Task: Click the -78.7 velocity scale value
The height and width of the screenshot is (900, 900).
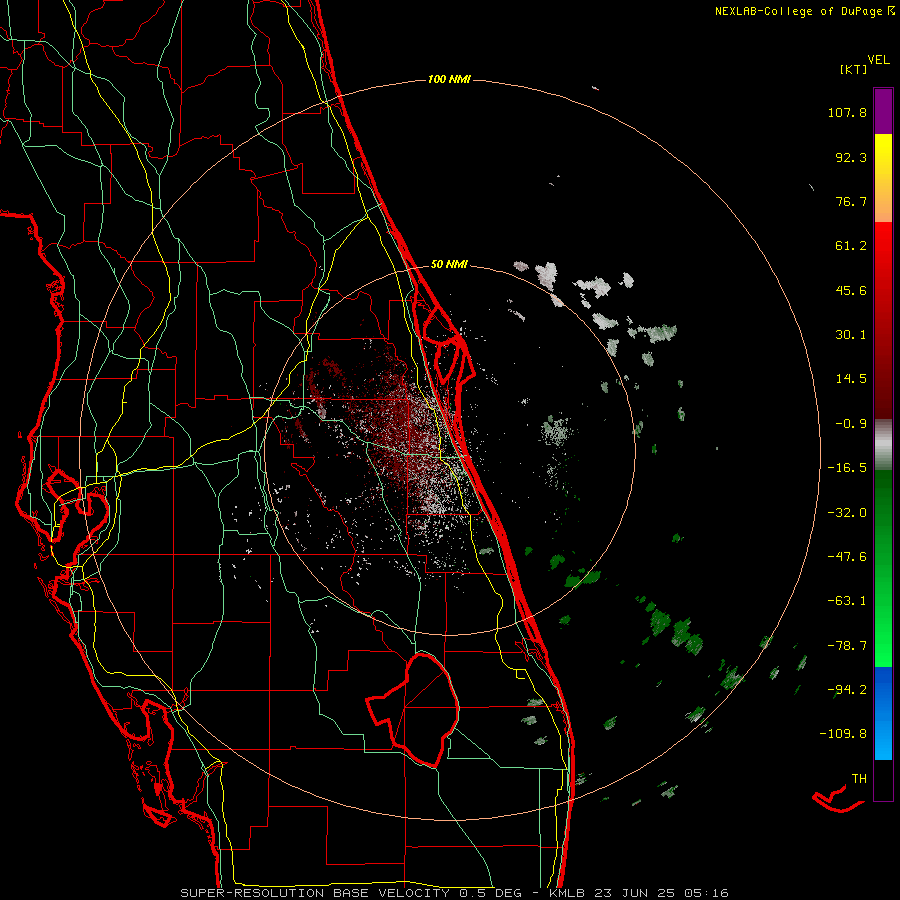Action: tap(847, 646)
